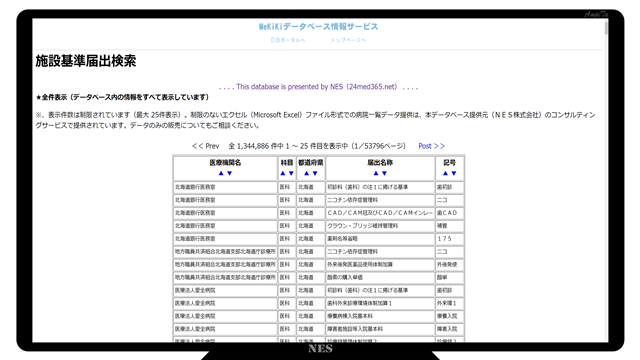
Task: Go to next page via Post >> link
Action: 431,146
